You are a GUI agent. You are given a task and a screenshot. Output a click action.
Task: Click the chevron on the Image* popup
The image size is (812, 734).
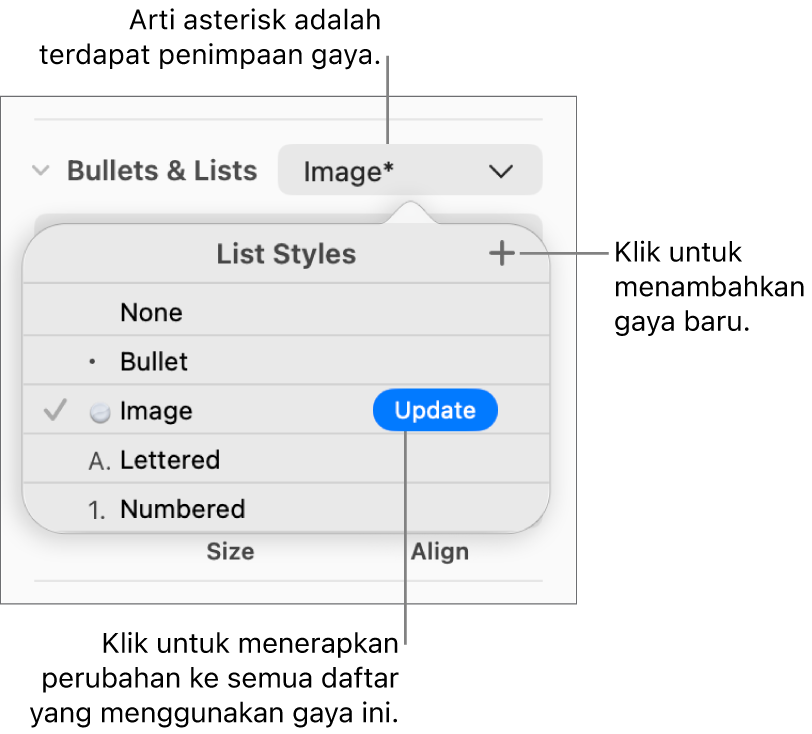click(501, 171)
